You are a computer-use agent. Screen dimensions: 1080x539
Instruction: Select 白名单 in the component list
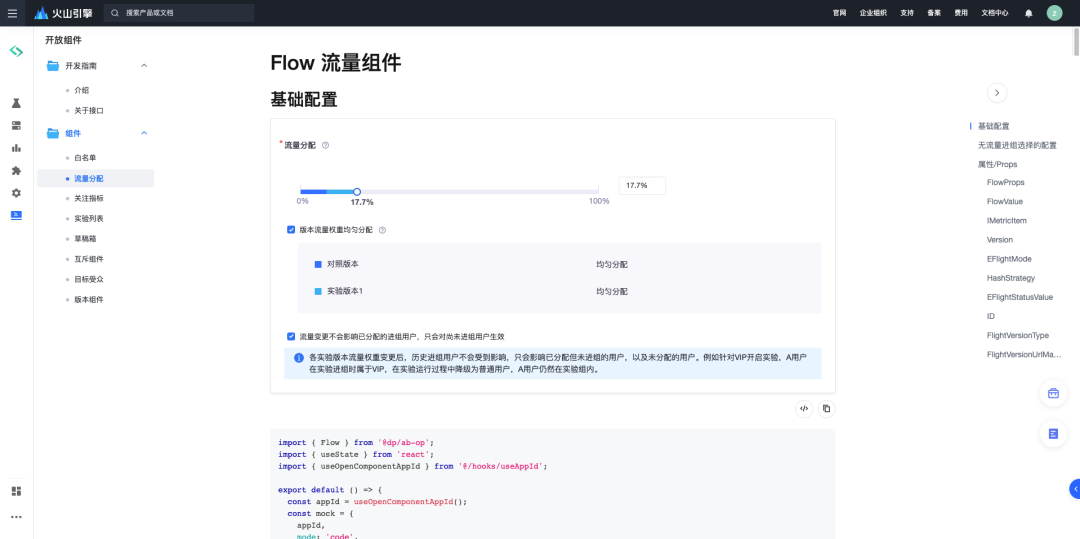pyautogui.click(x=86, y=158)
